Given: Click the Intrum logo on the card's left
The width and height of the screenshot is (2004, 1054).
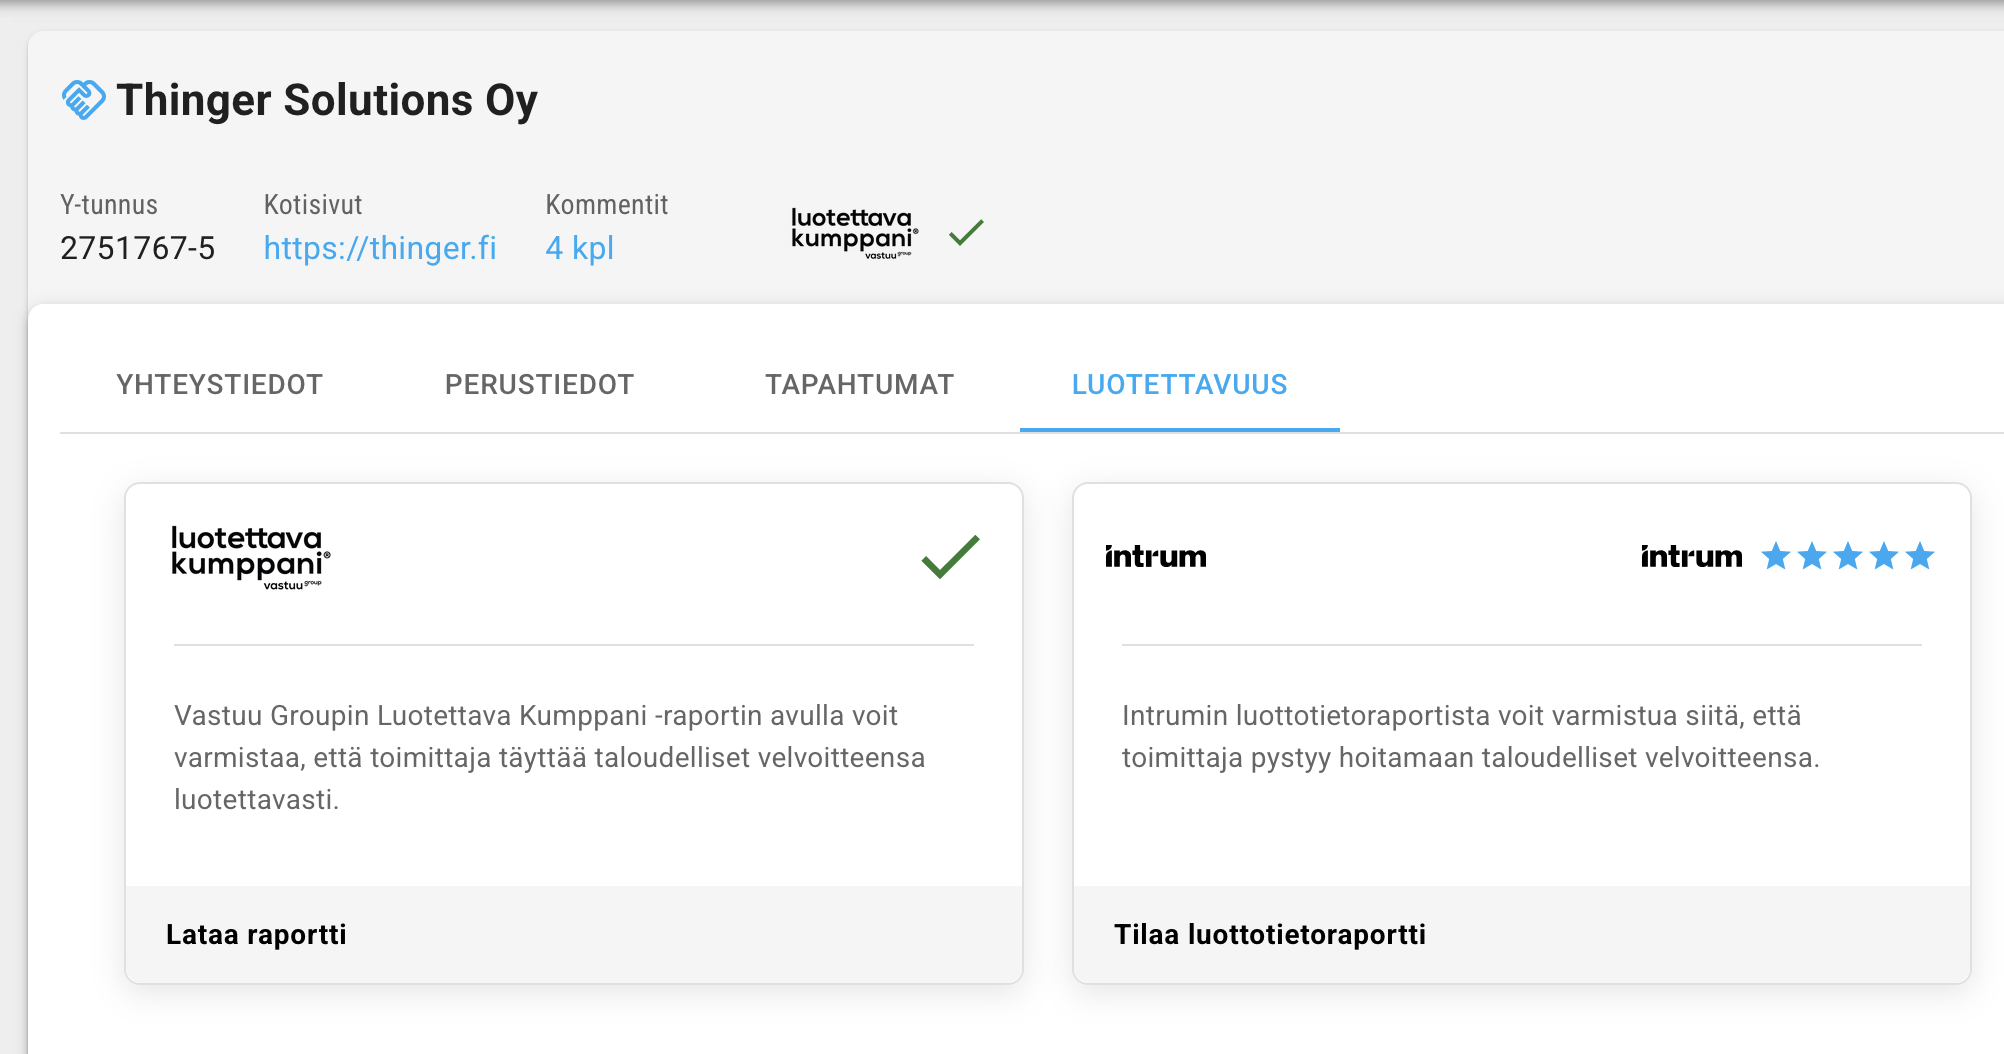Looking at the screenshot, I should 1155,556.
